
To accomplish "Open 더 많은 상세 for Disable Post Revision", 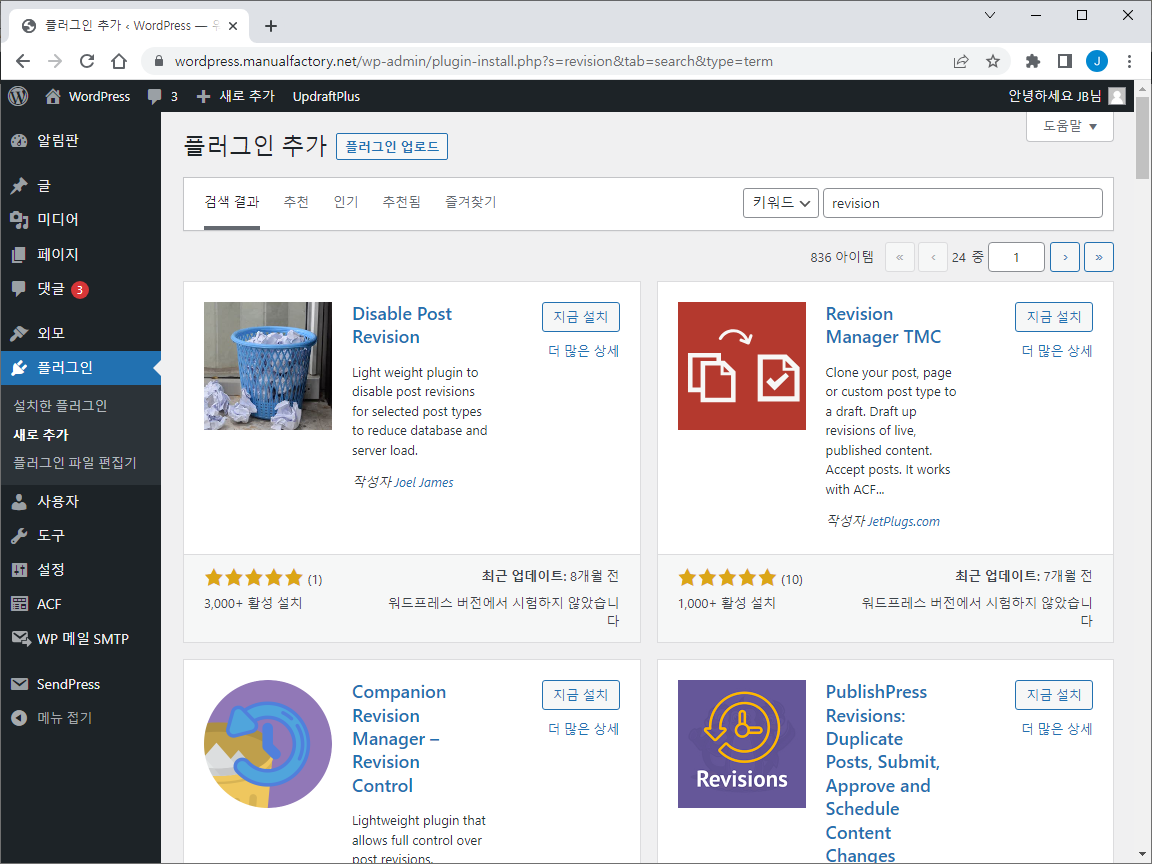I will point(583,351).
